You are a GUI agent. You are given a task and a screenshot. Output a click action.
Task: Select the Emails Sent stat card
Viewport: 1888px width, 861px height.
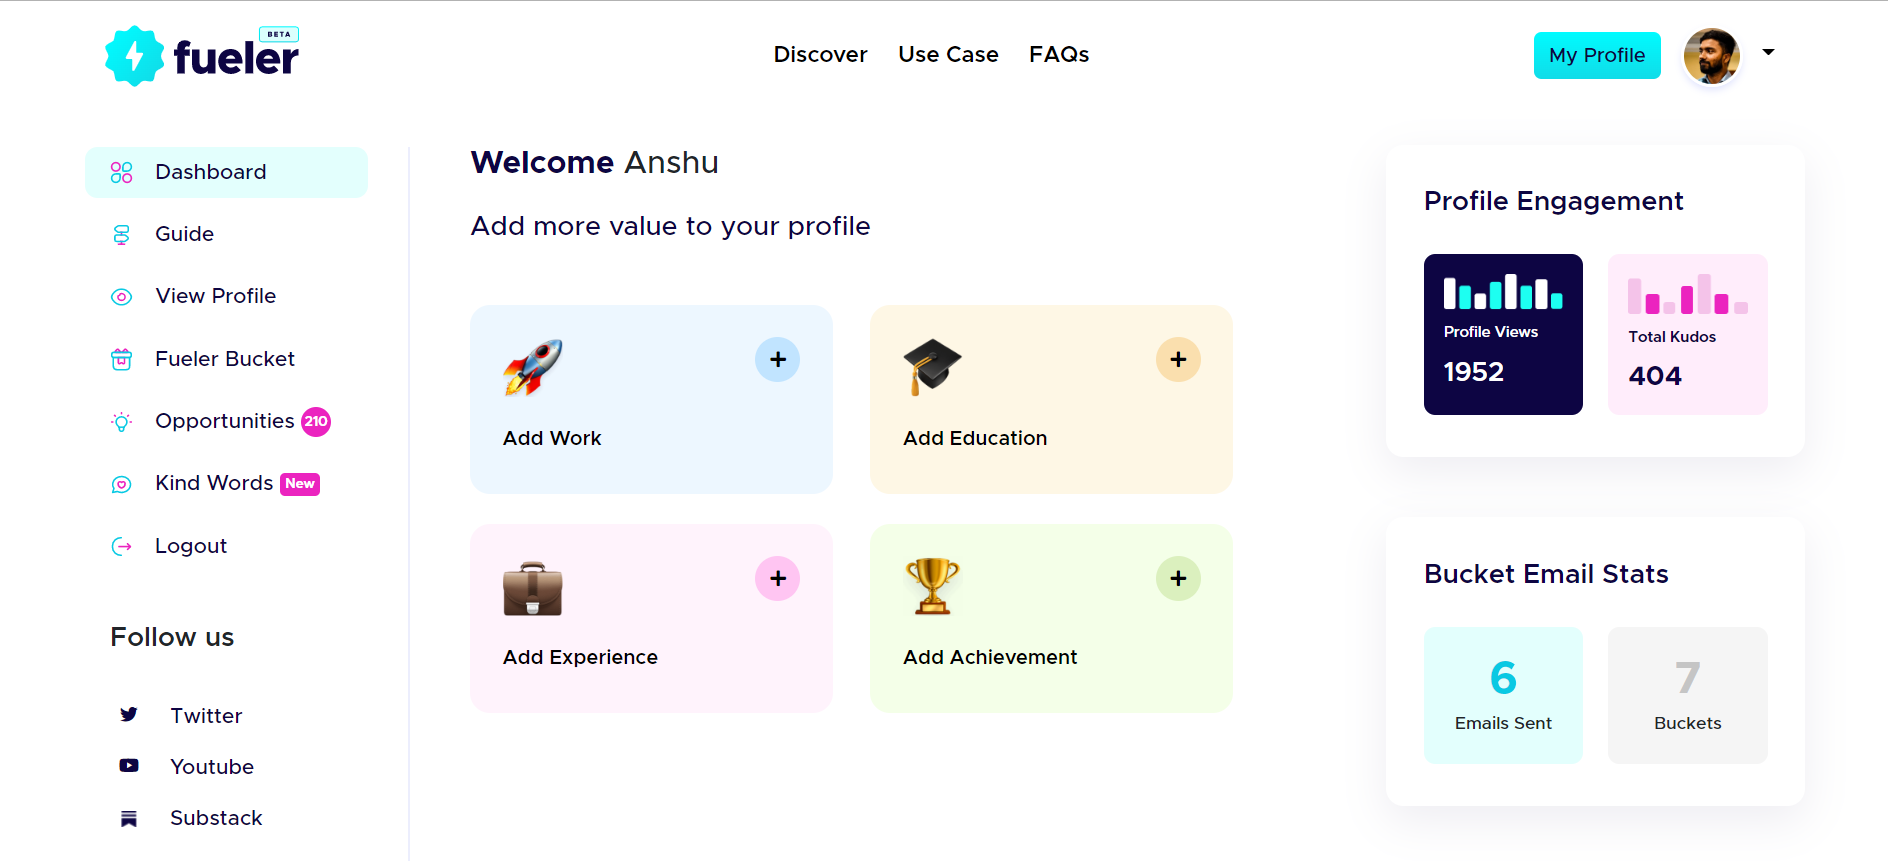1502,695
